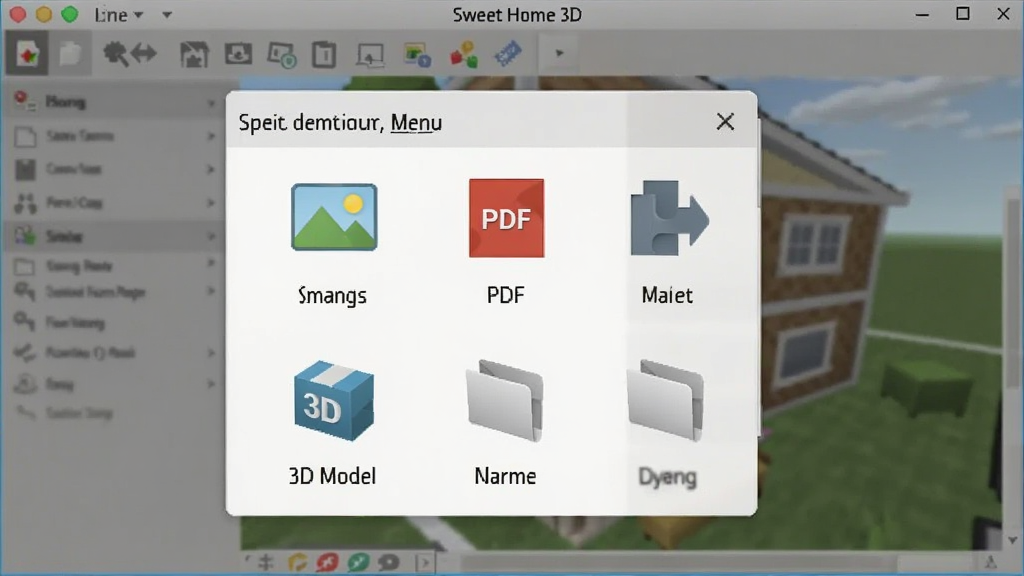Pick the 3D Model cube icon
Image resolution: width=1024 pixels, height=576 pixels.
pyautogui.click(x=334, y=400)
